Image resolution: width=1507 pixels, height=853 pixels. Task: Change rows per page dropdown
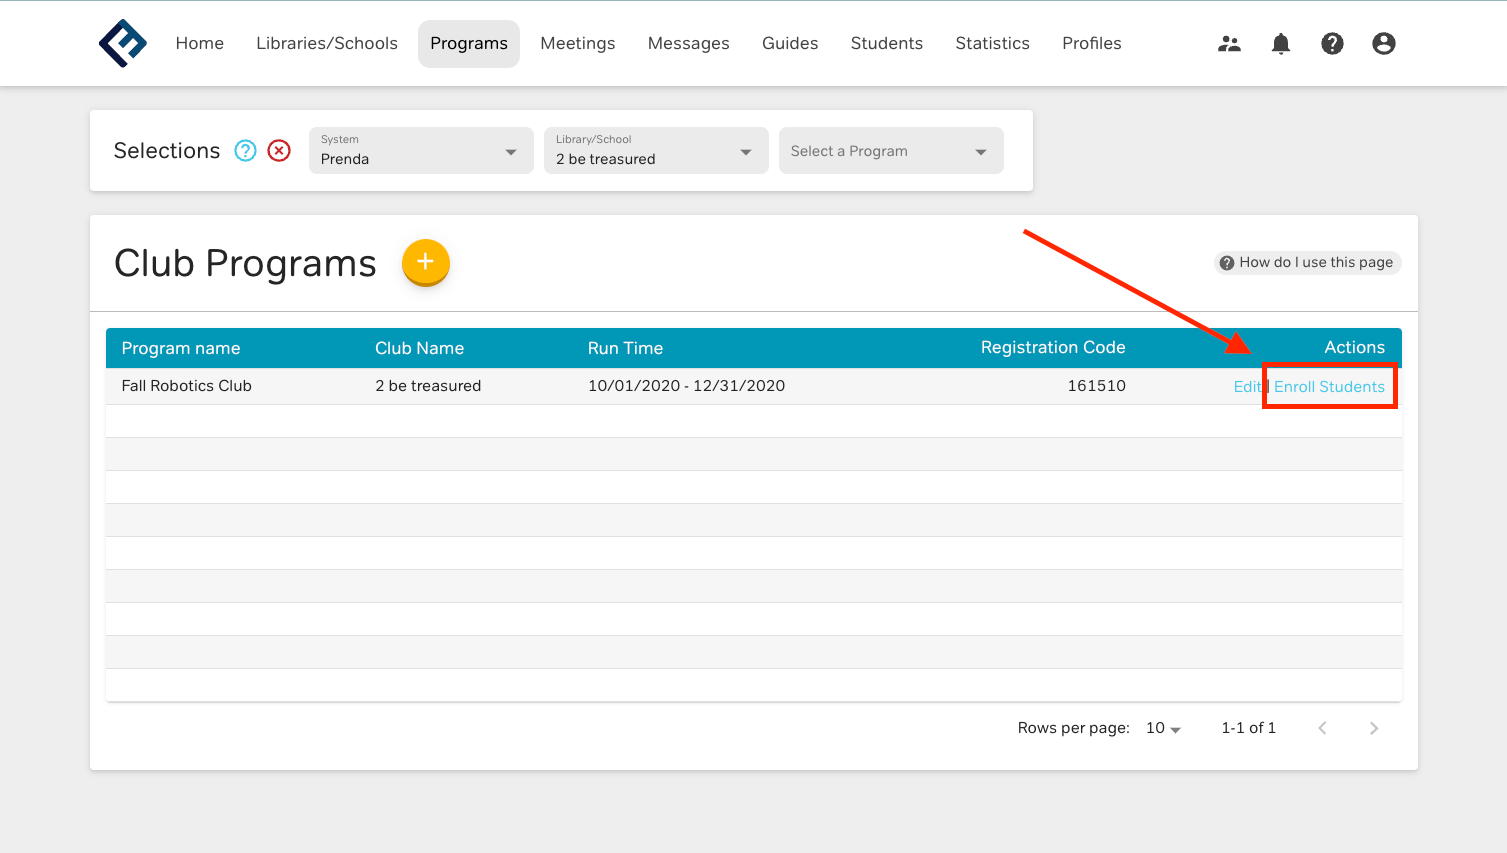click(x=1164, y=728)
